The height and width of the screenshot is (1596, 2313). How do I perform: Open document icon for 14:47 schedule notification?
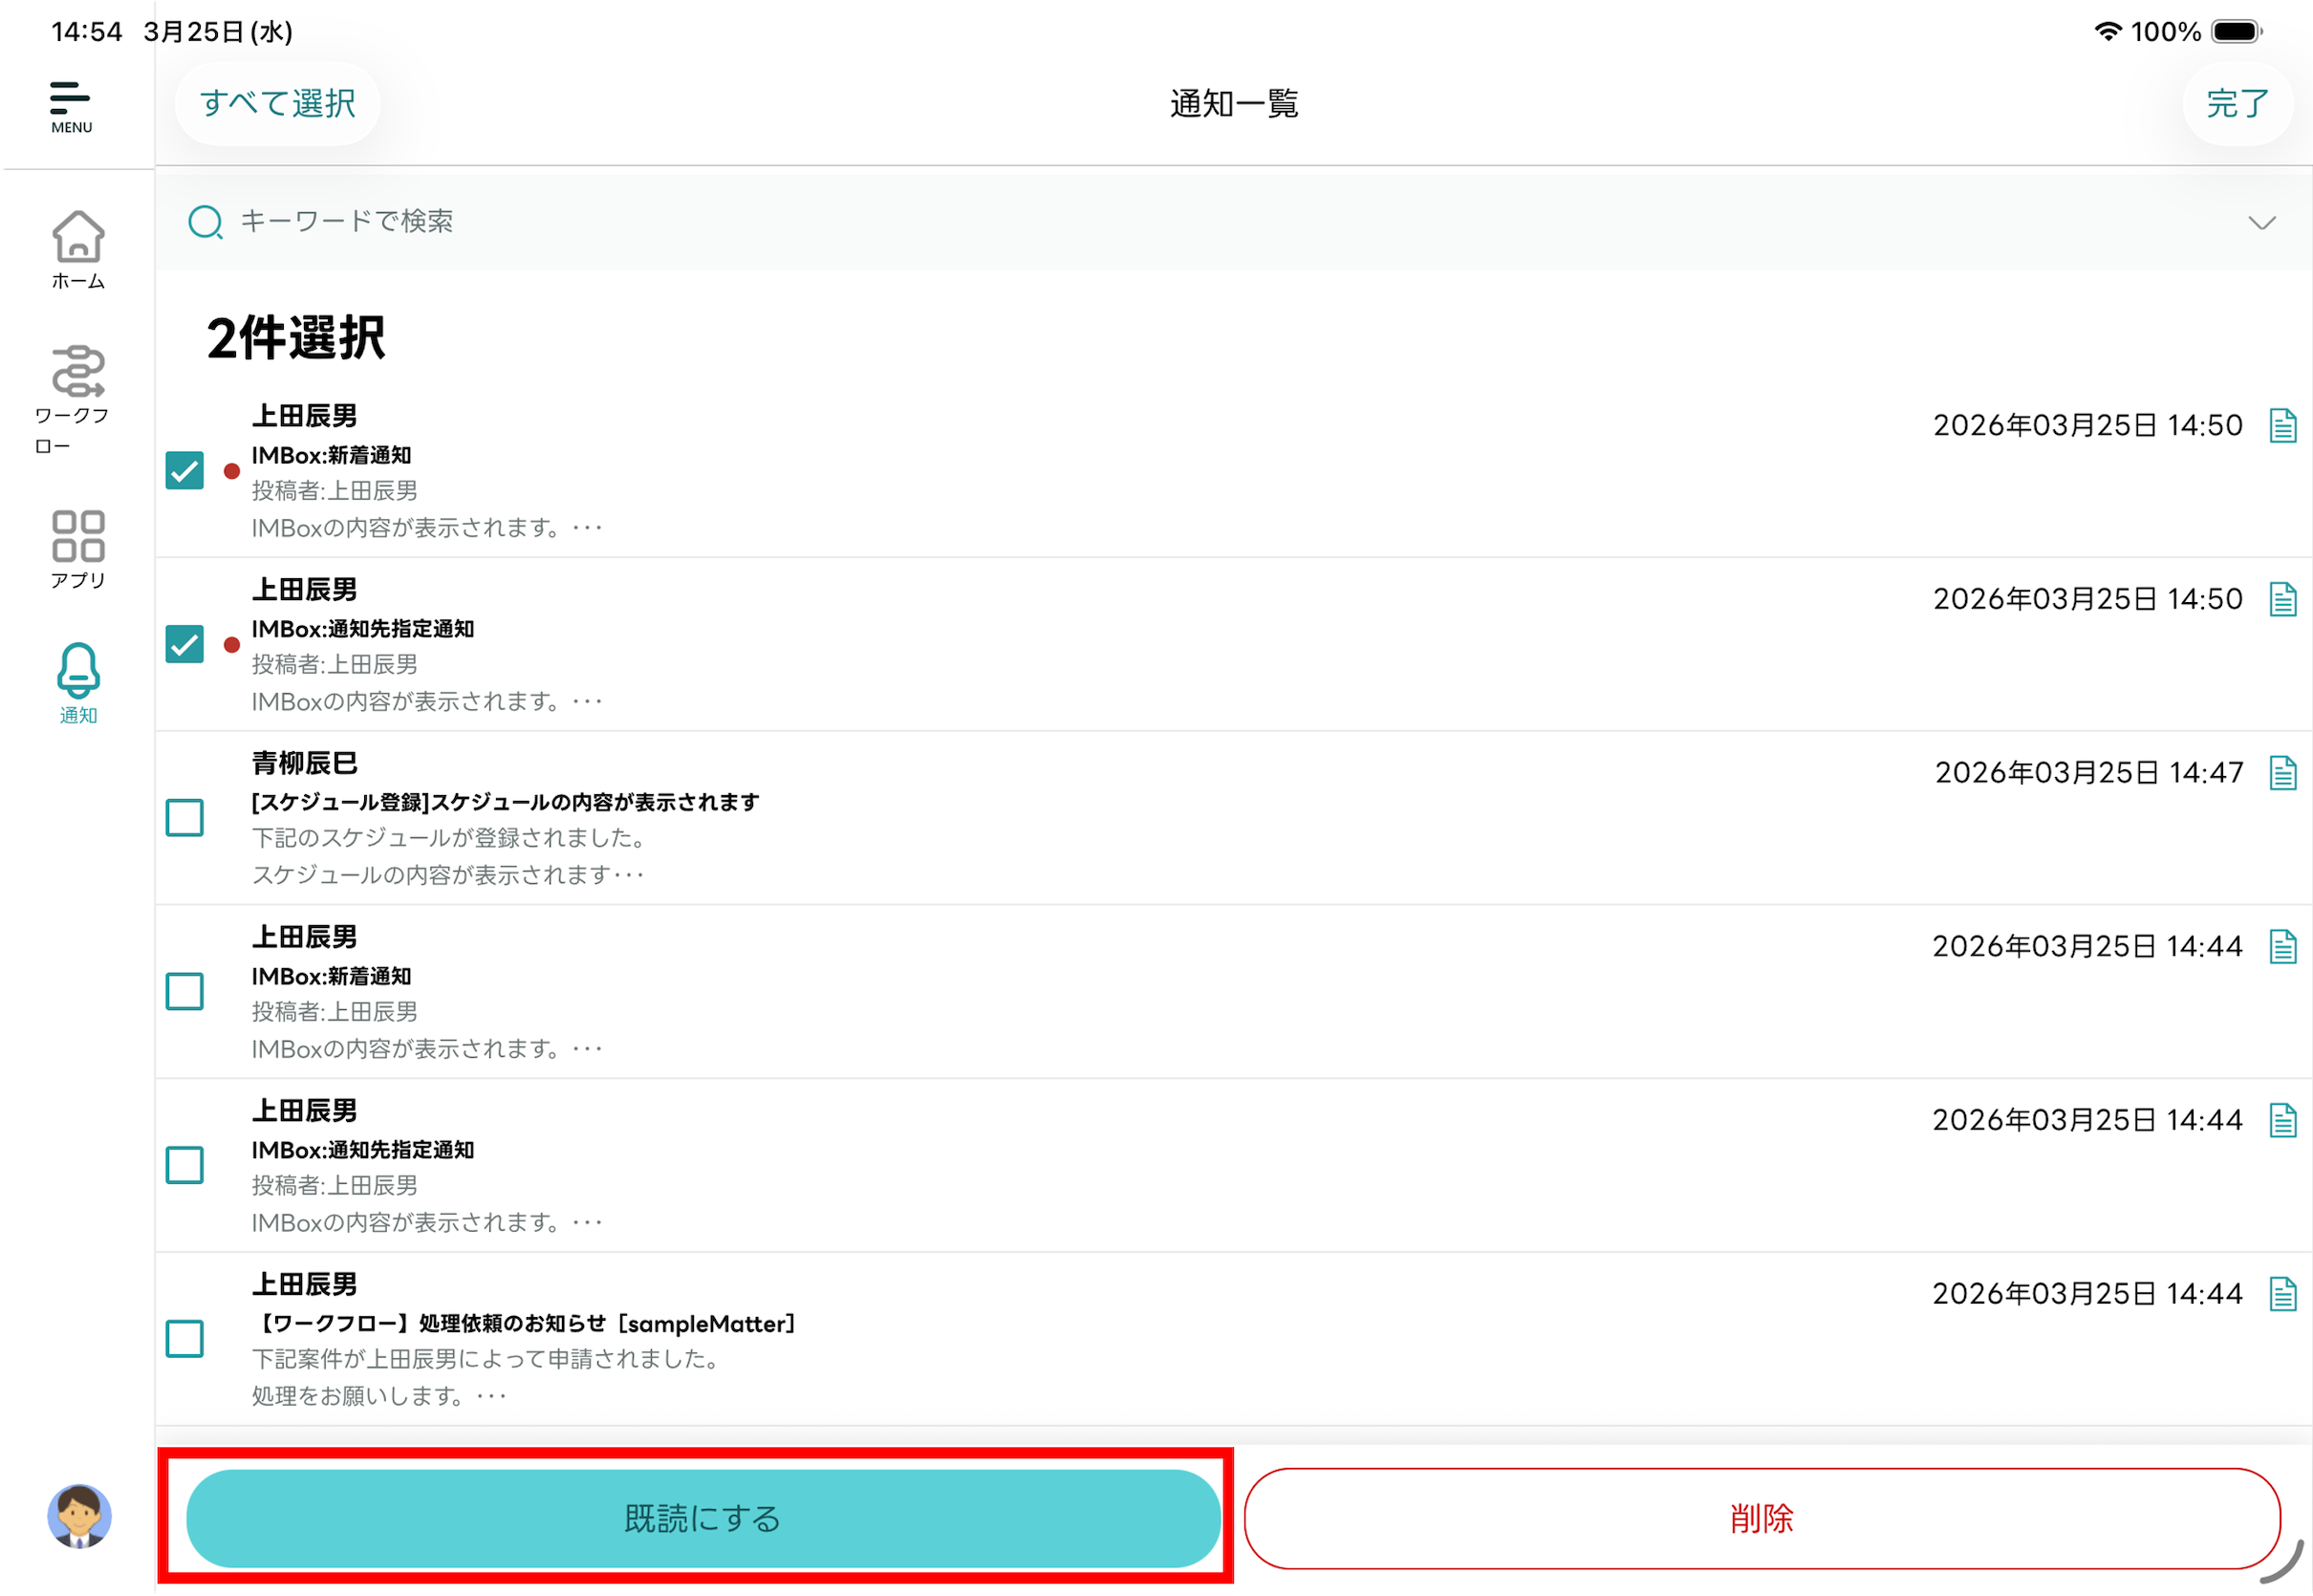click(2282, 772)
